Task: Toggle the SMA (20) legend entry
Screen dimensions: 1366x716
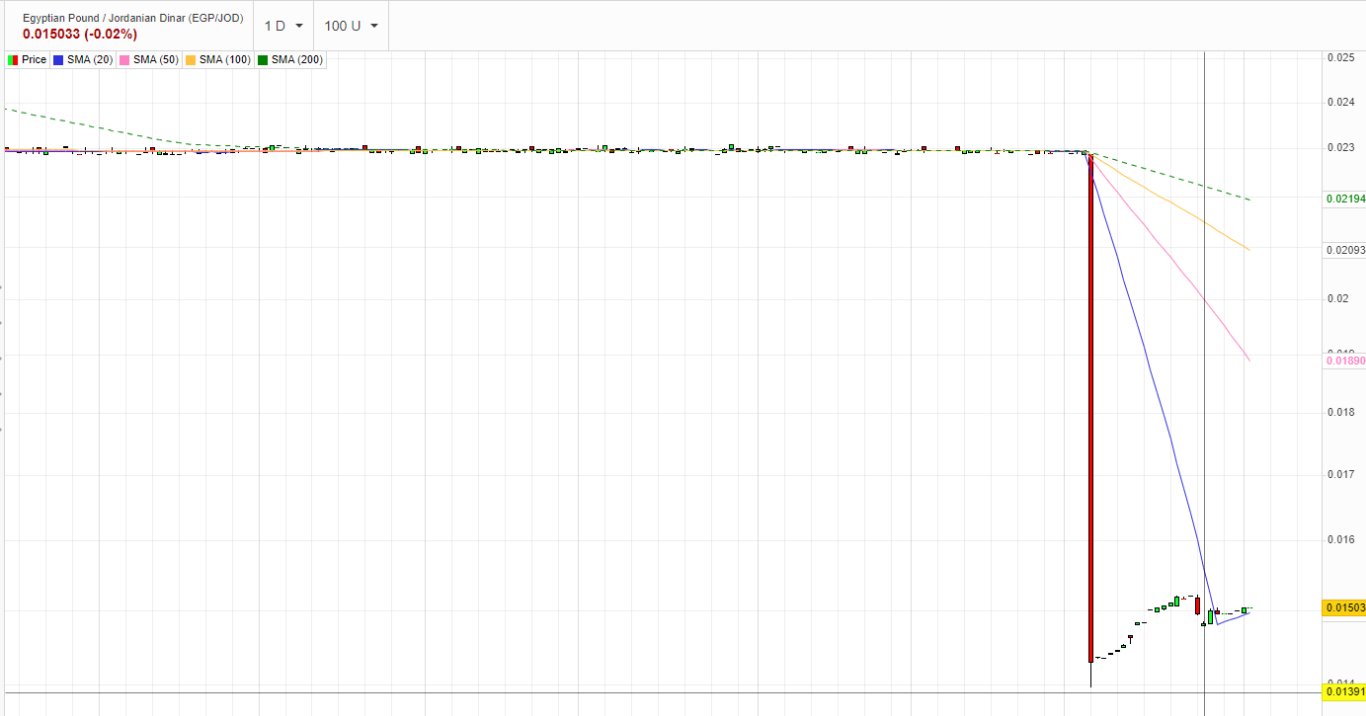Action: (x=82, y=60)
